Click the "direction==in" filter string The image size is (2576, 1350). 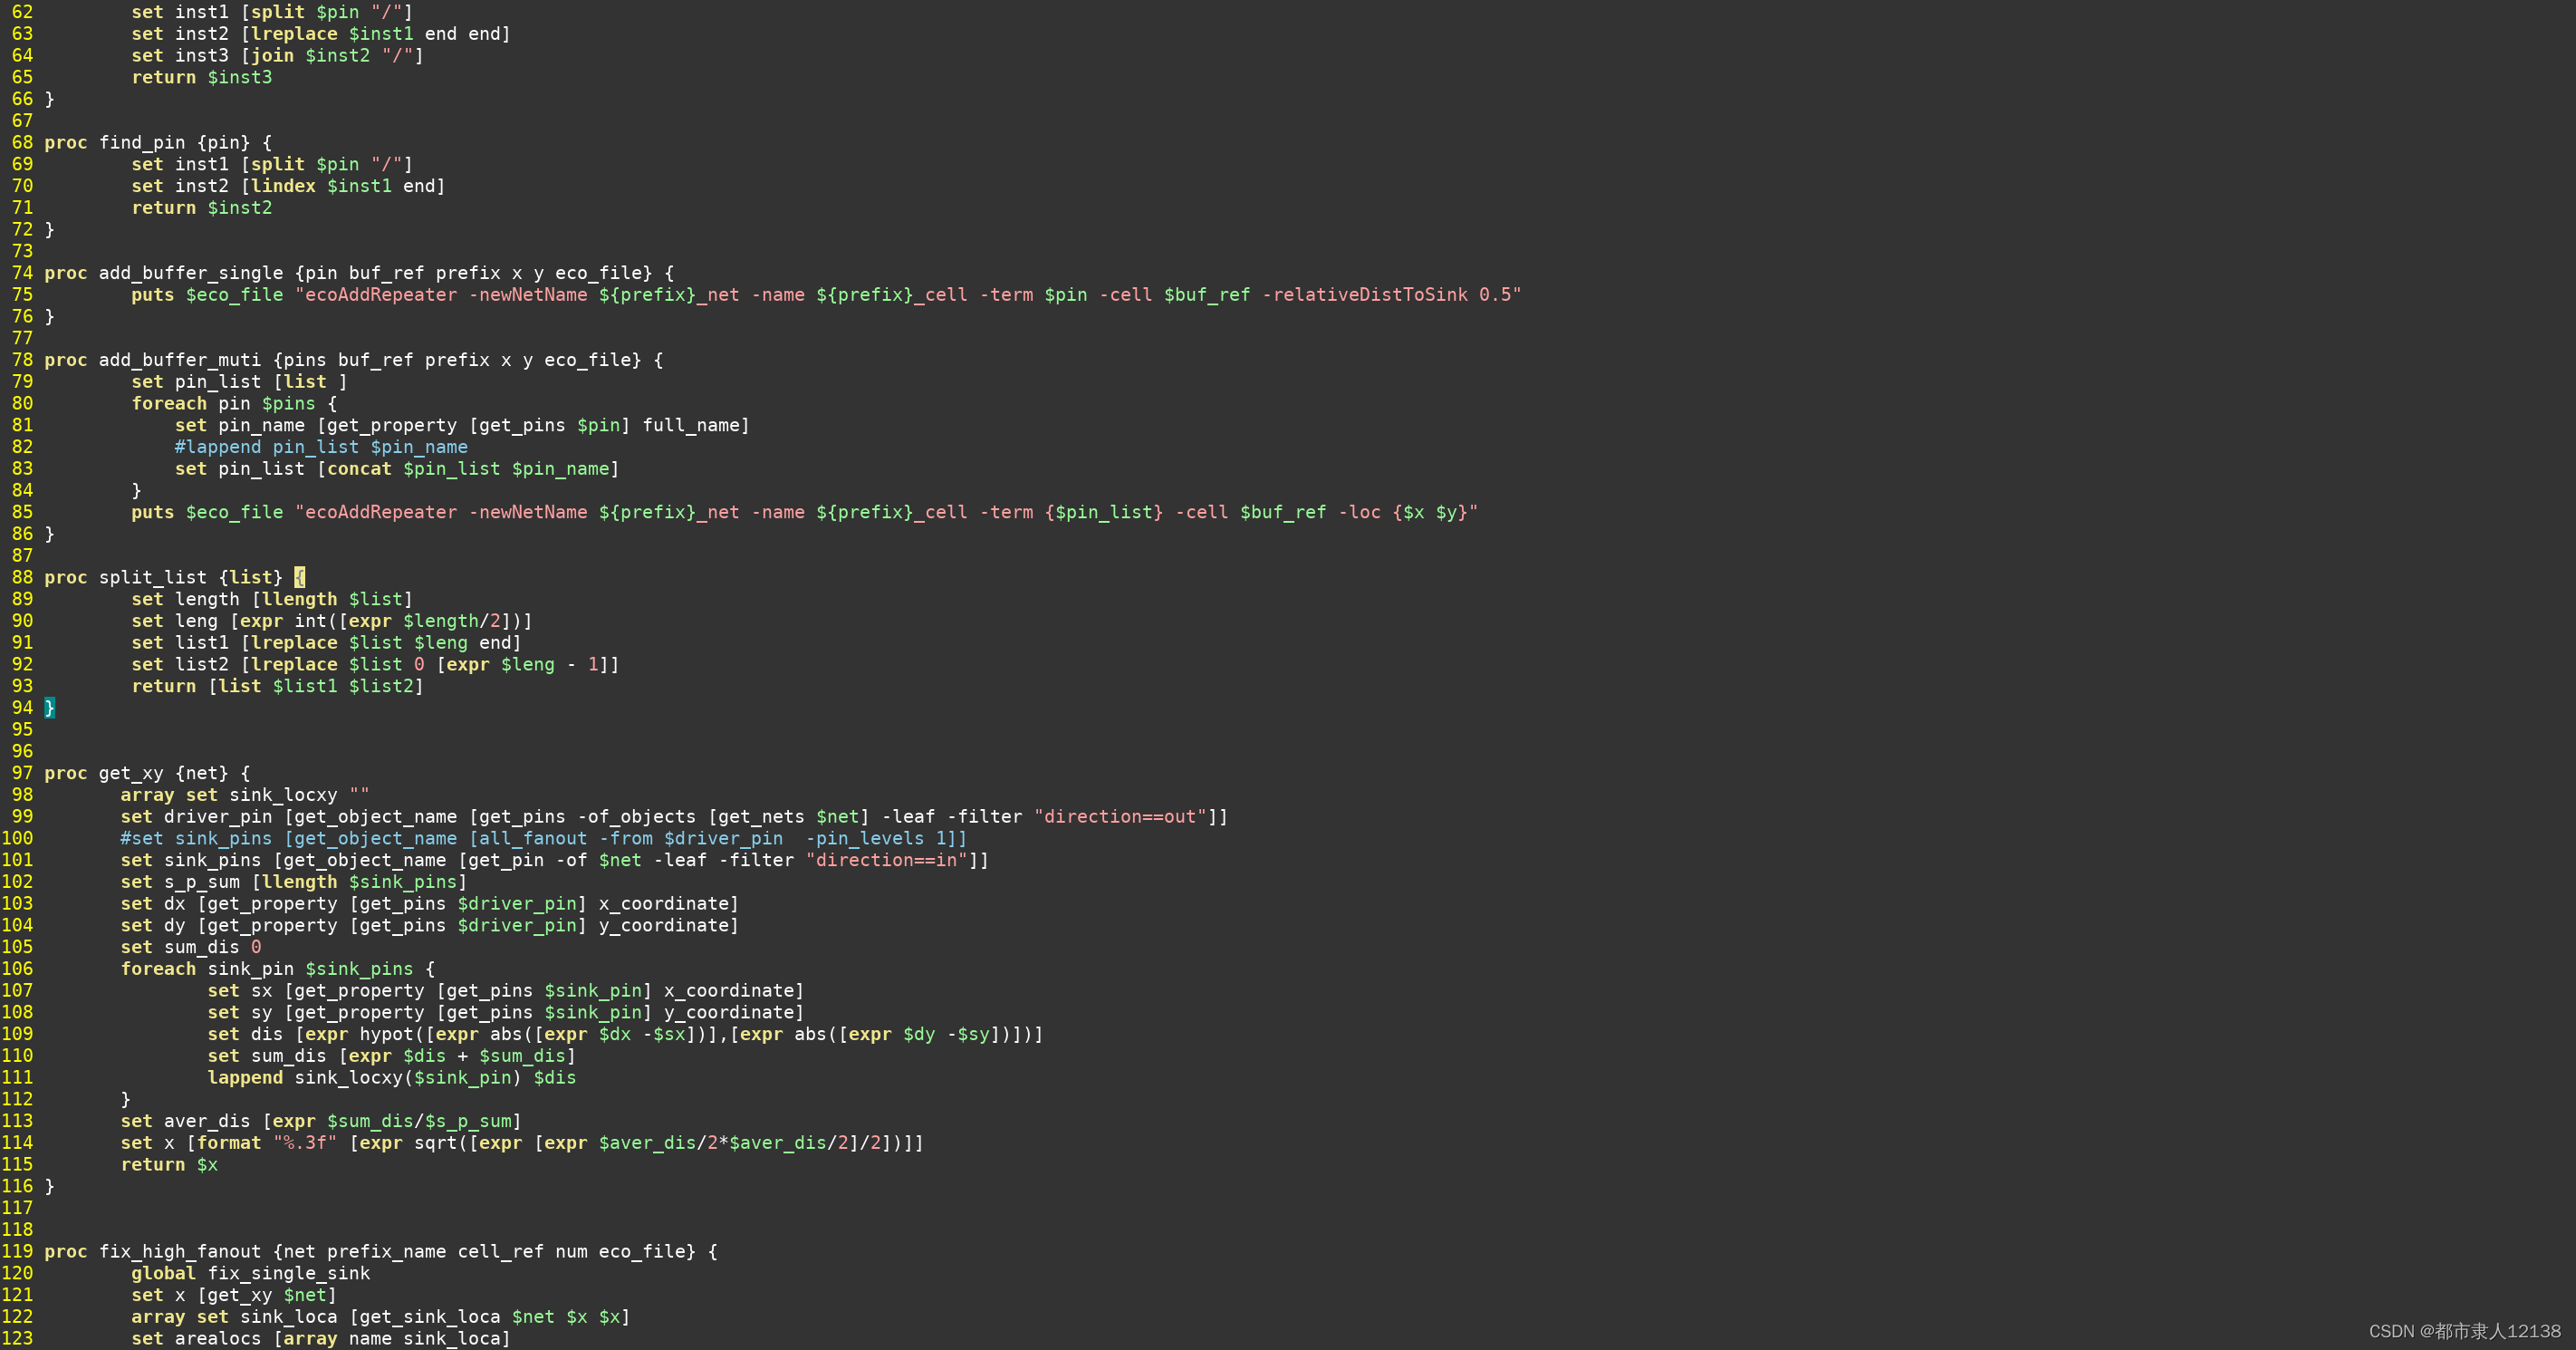coord(887,860)
